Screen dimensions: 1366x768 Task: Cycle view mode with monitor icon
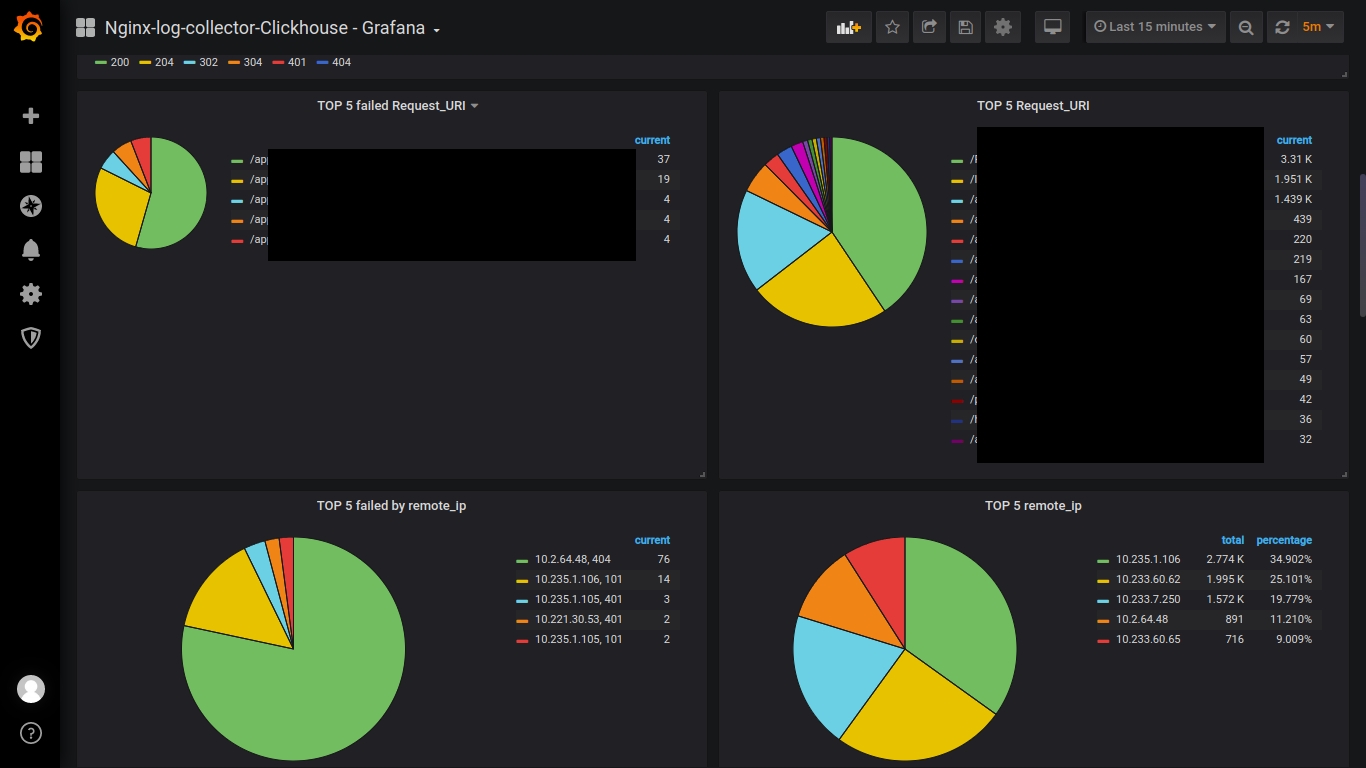tap(1052, 27)
